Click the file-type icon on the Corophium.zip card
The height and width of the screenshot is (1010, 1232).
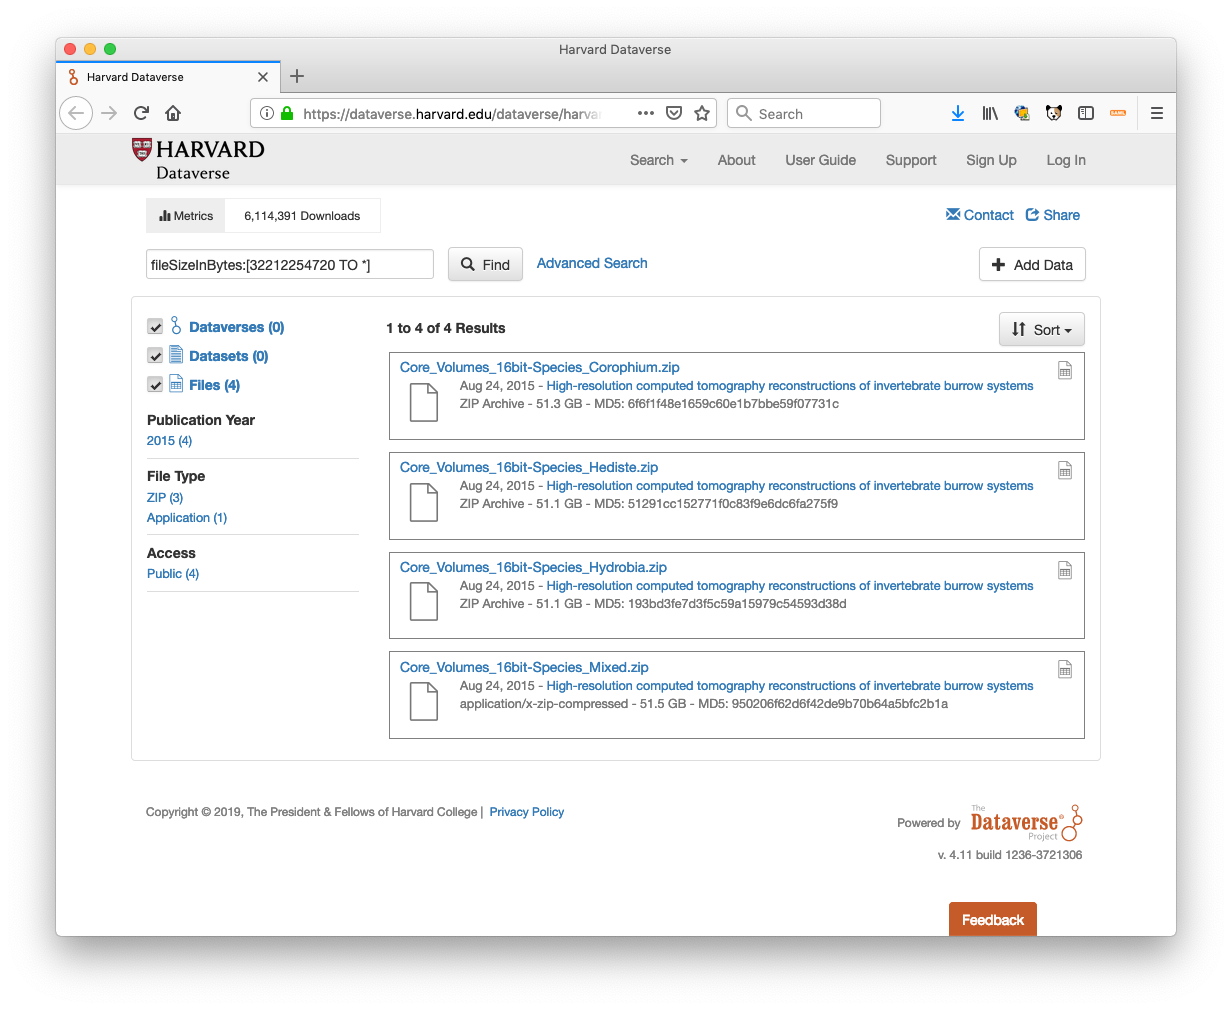(x=1065, y=370)
